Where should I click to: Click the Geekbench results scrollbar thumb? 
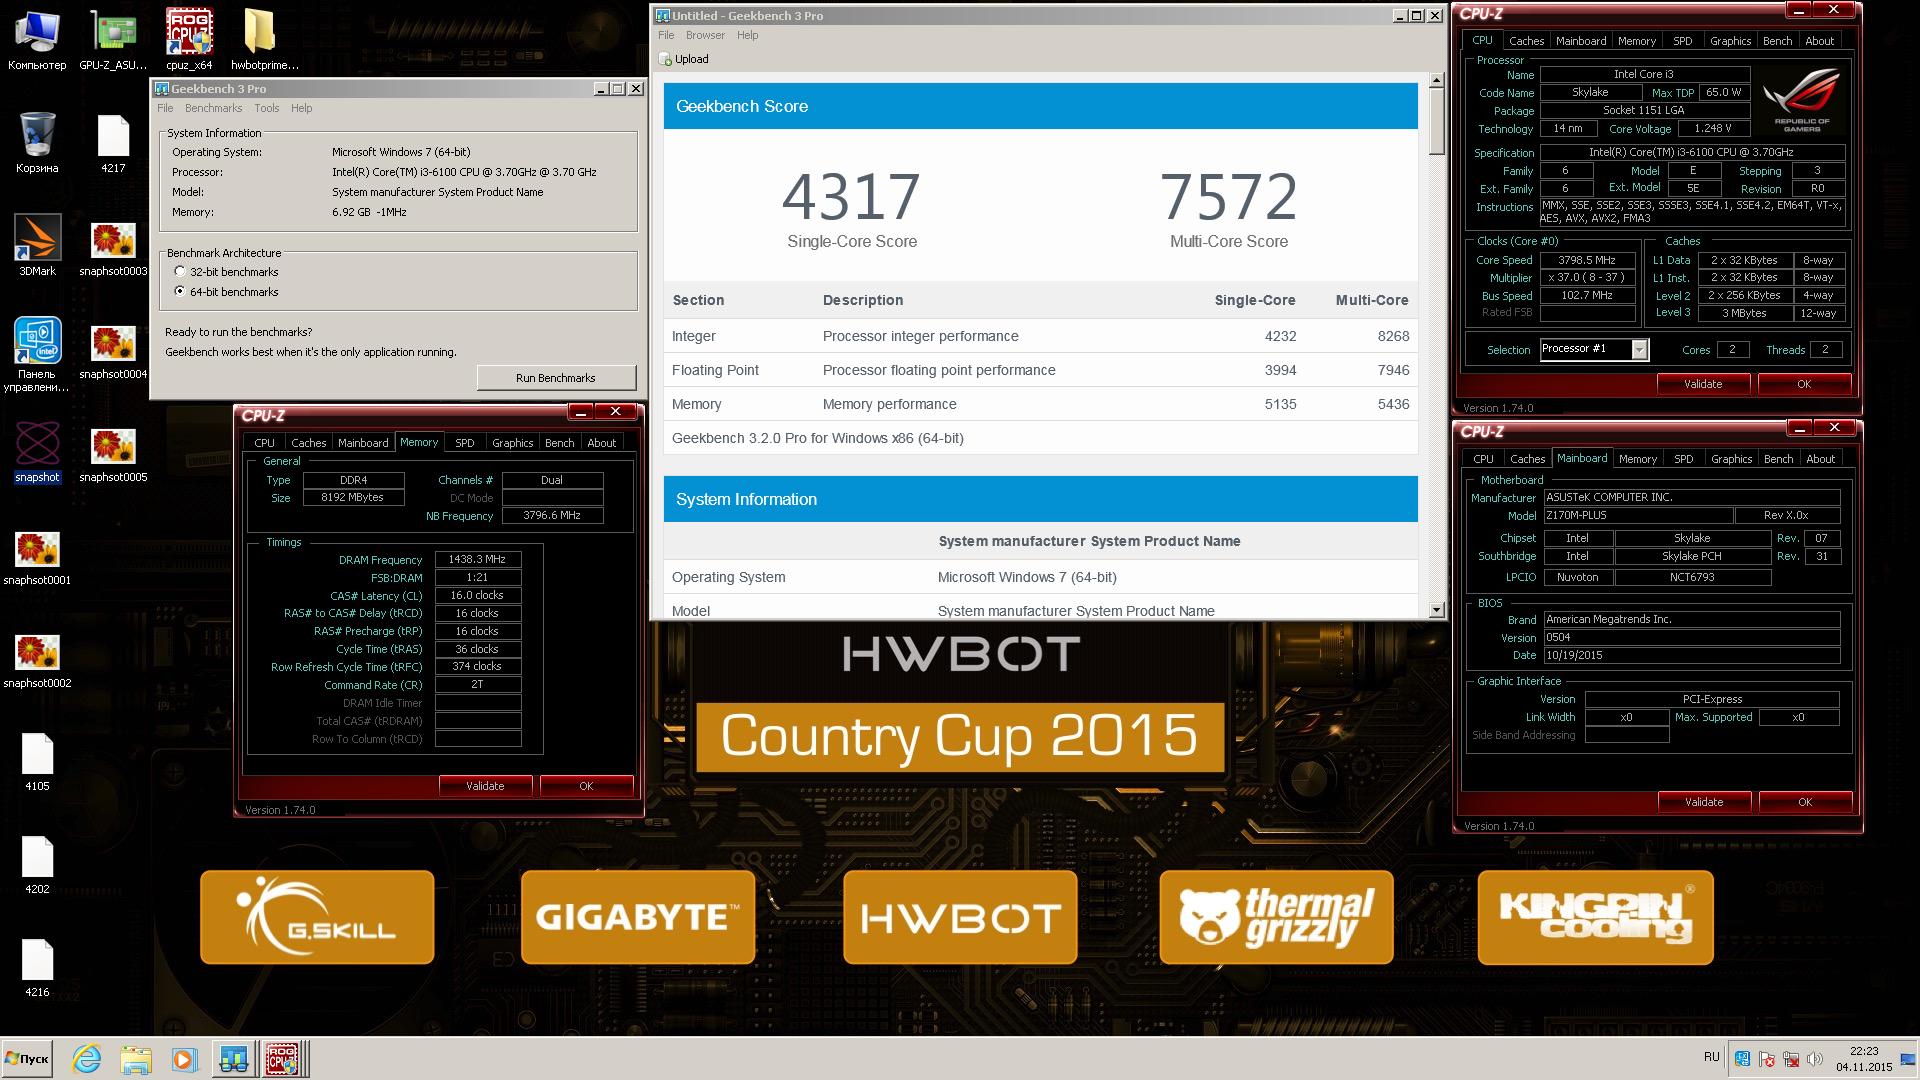pos(1437,122)
